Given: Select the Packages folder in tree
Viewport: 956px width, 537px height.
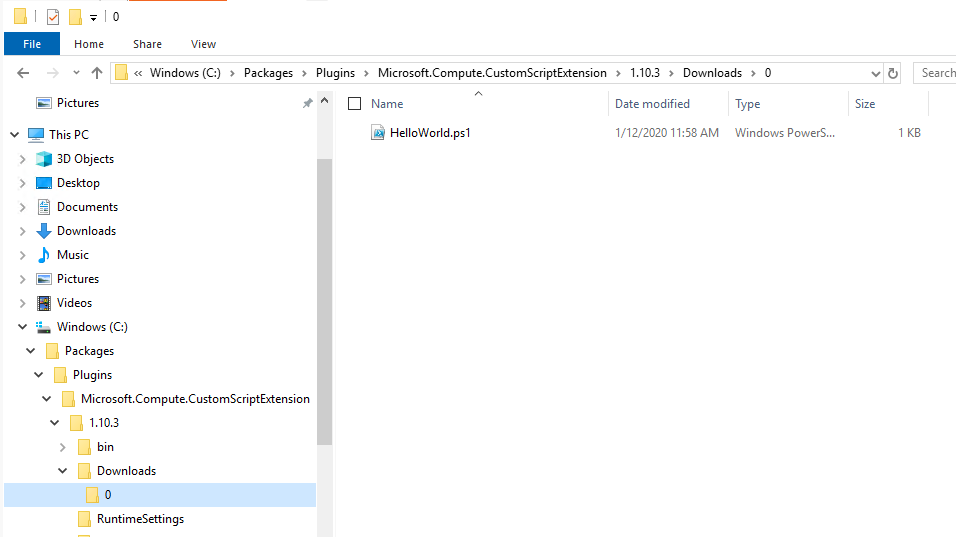Looking at the screenshot, I should [89, 351].
